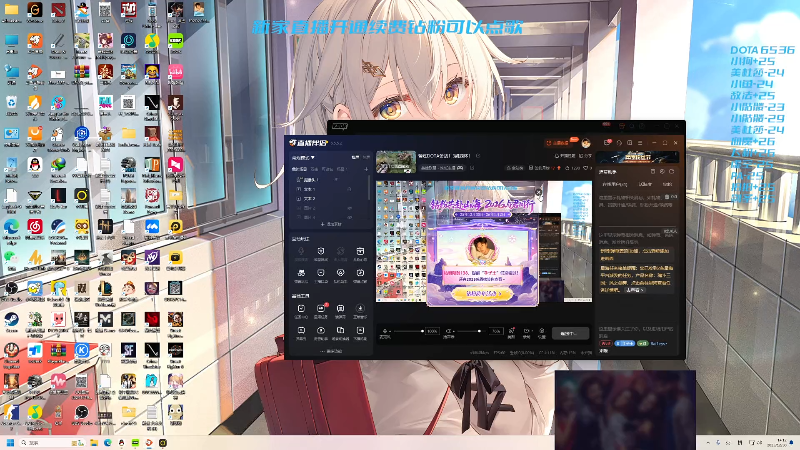Open the pink bilibili desktop shortcut
This screenshot has width=800, height=450.
click(x=175, y=71)
